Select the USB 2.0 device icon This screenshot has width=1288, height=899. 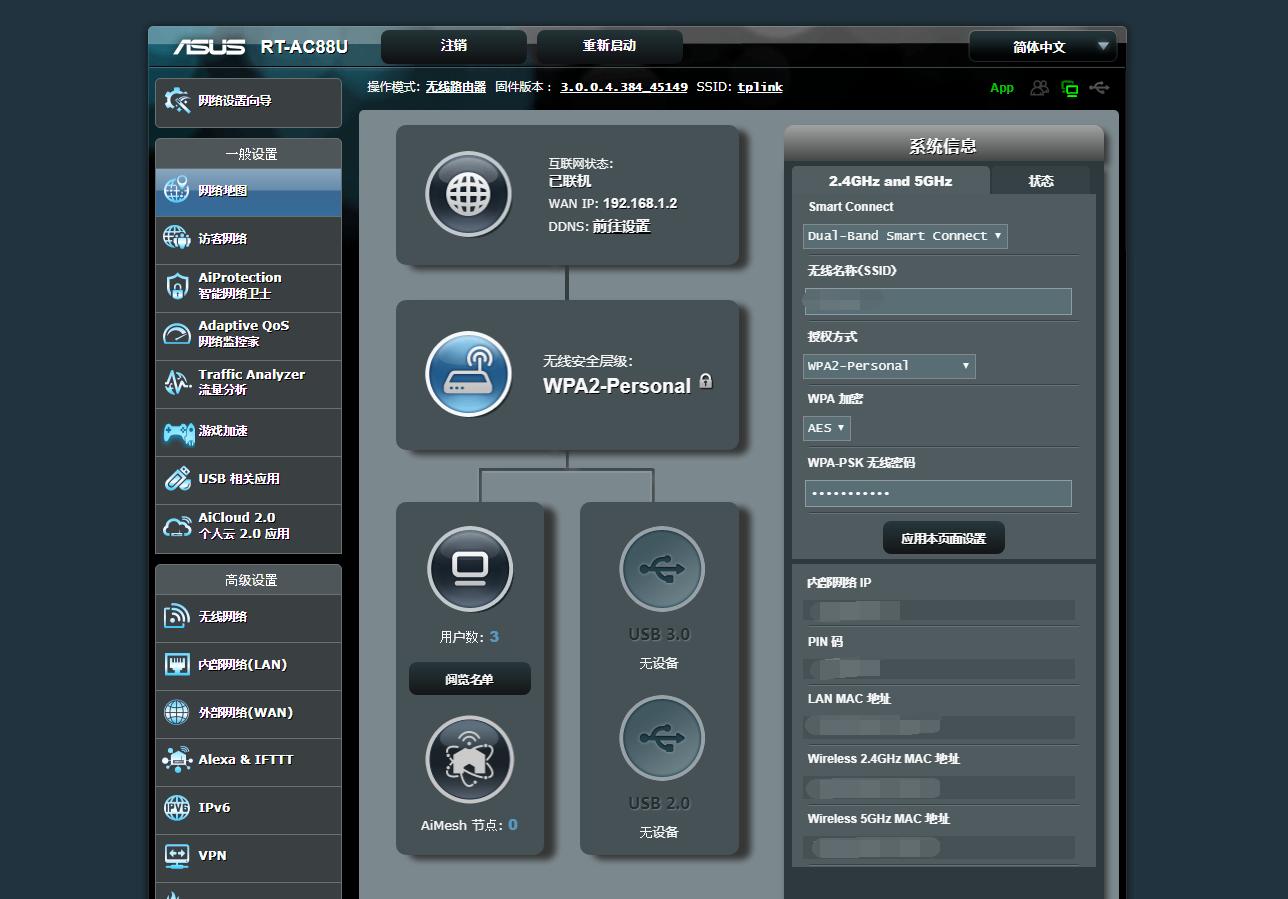click(x=661, y=739)
